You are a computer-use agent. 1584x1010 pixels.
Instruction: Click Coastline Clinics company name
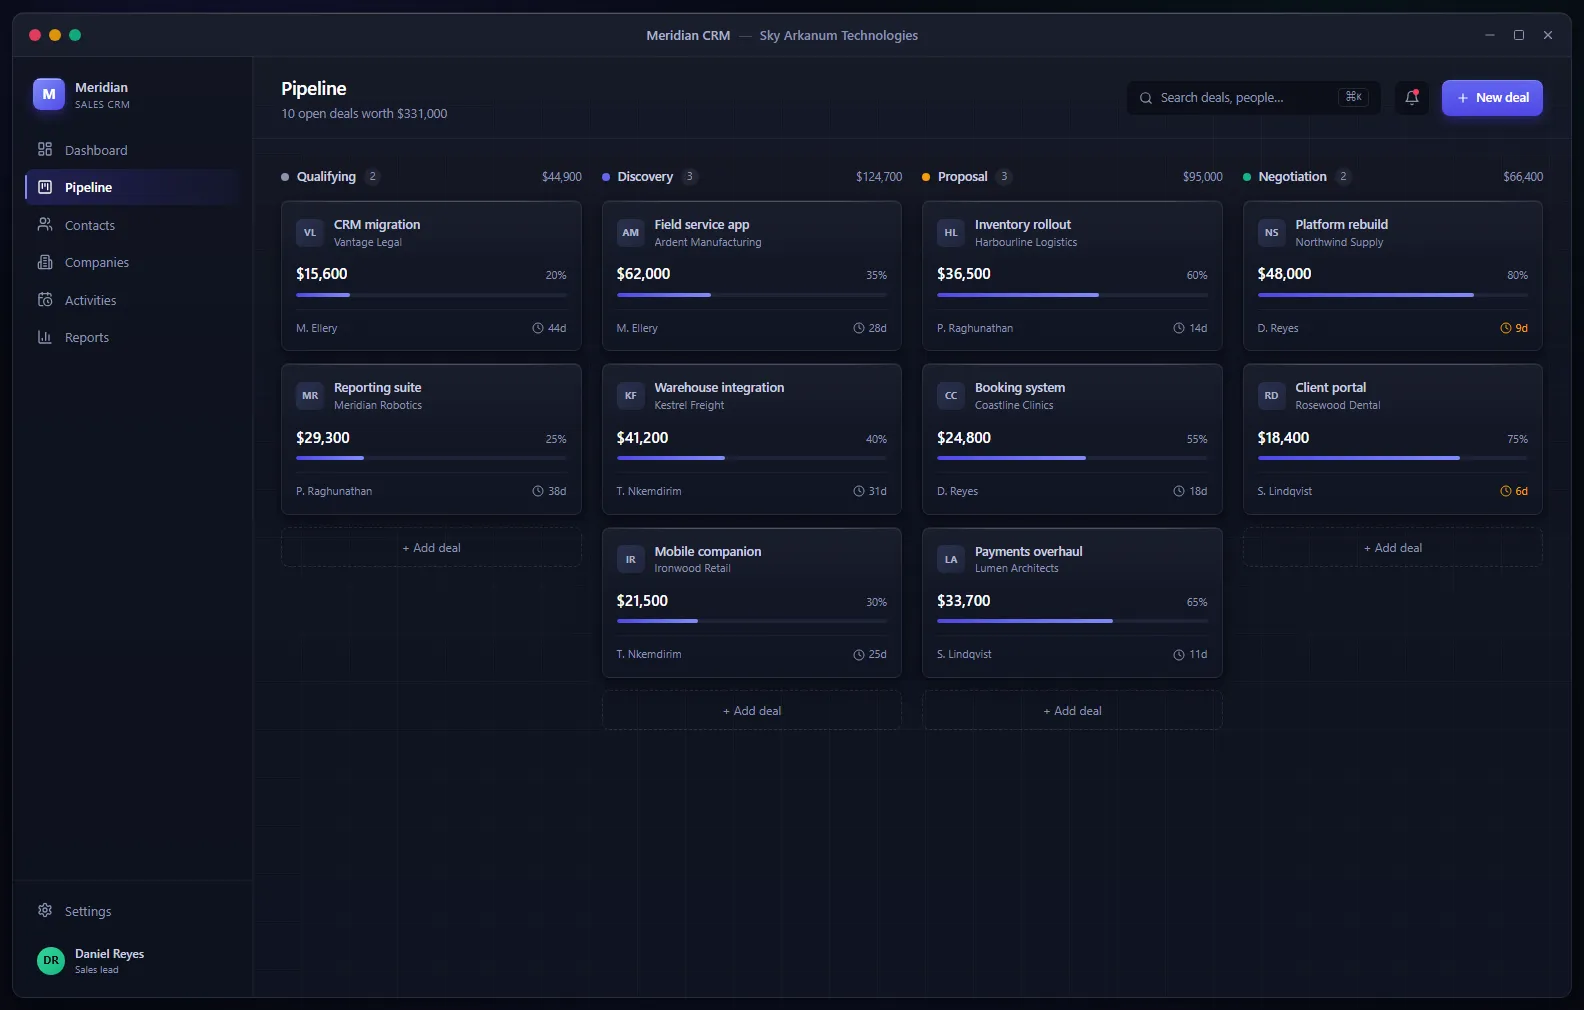coord(1014,405)
